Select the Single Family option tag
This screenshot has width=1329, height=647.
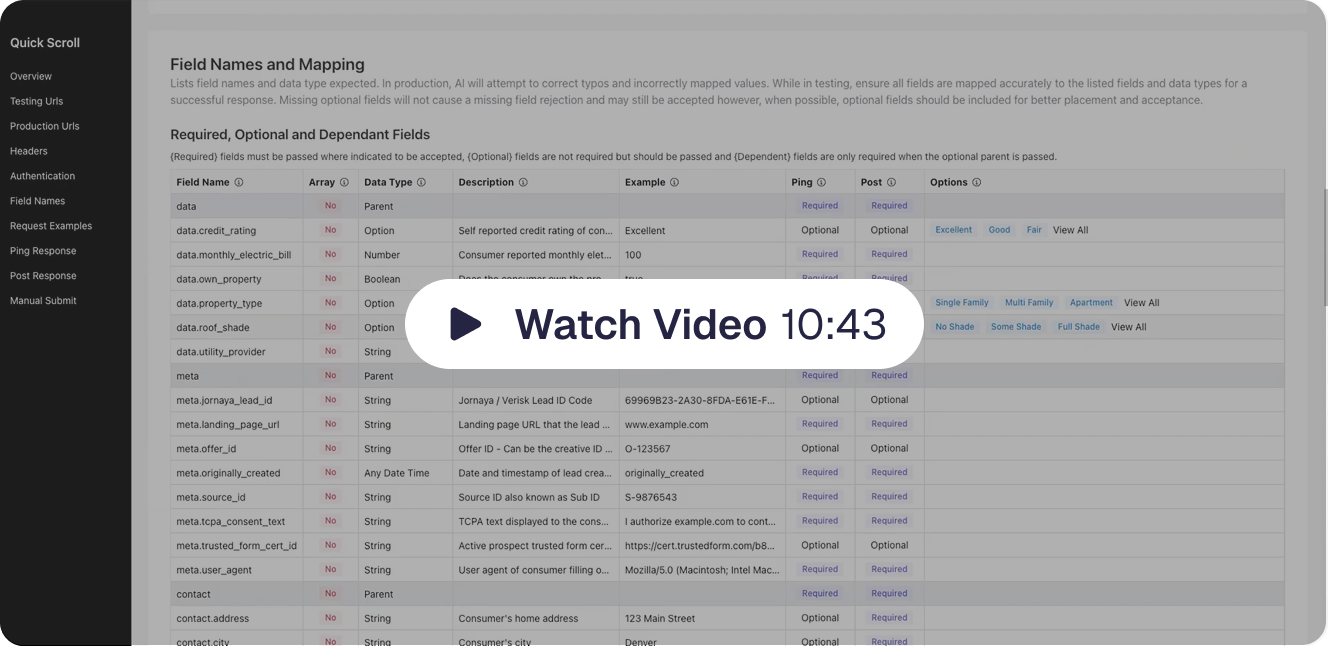[961, 303]
